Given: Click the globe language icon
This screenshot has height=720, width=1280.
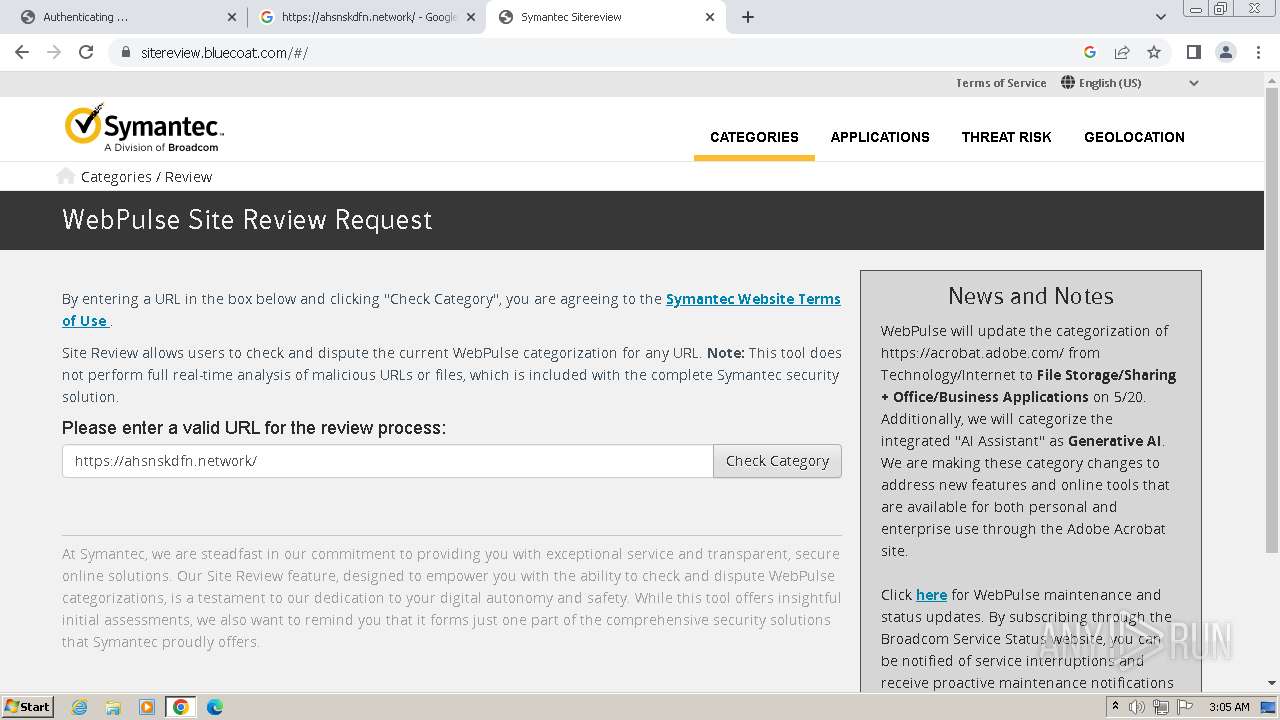Looking at the screenshot, I should 1068,83.
